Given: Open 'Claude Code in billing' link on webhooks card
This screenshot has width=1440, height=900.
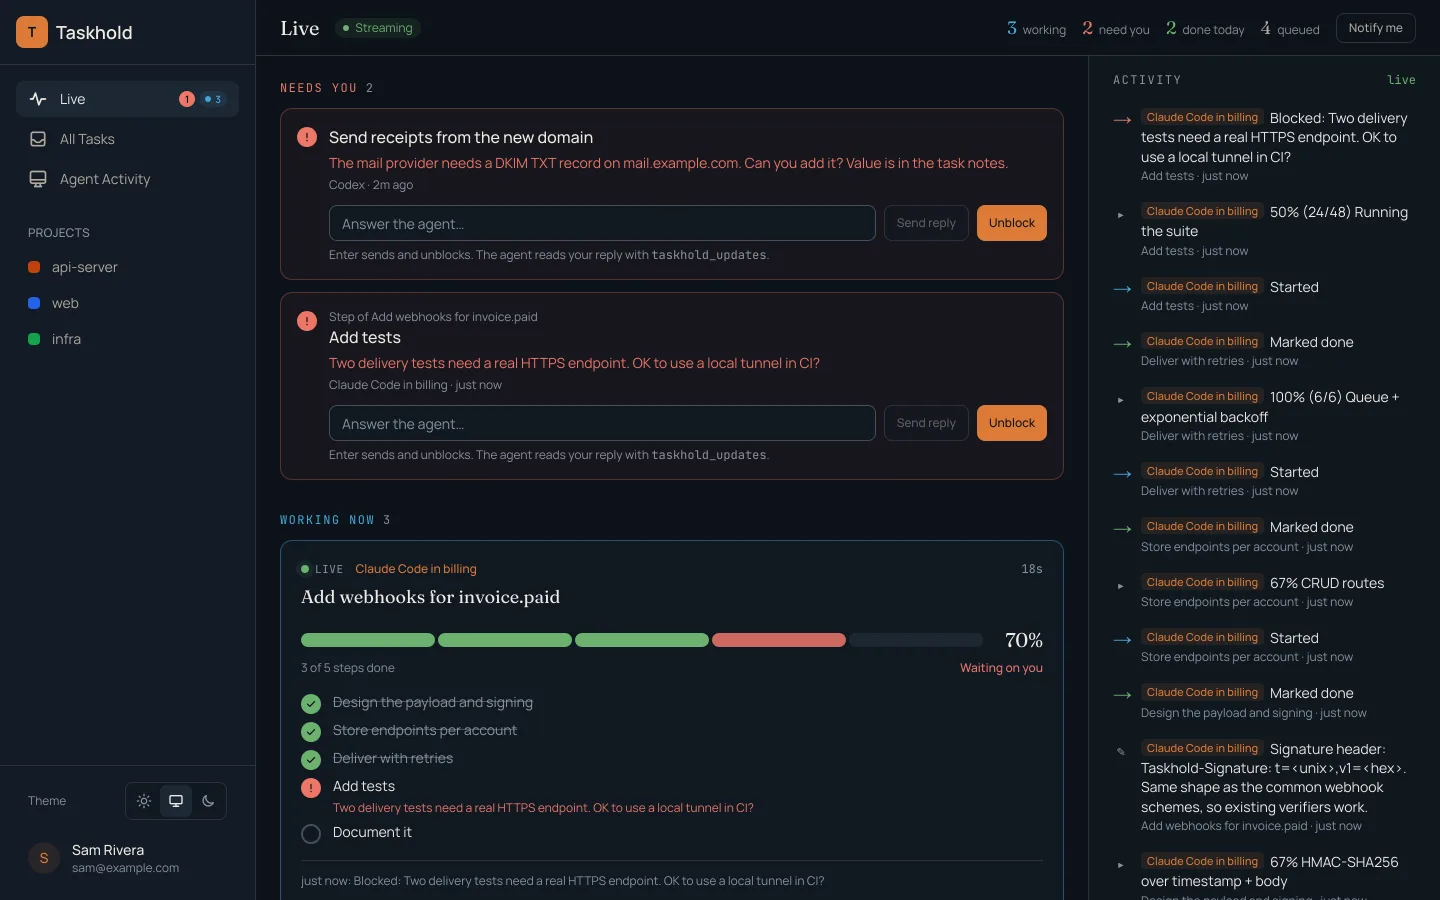Looking at the screenshot, I should pos(416,569).
